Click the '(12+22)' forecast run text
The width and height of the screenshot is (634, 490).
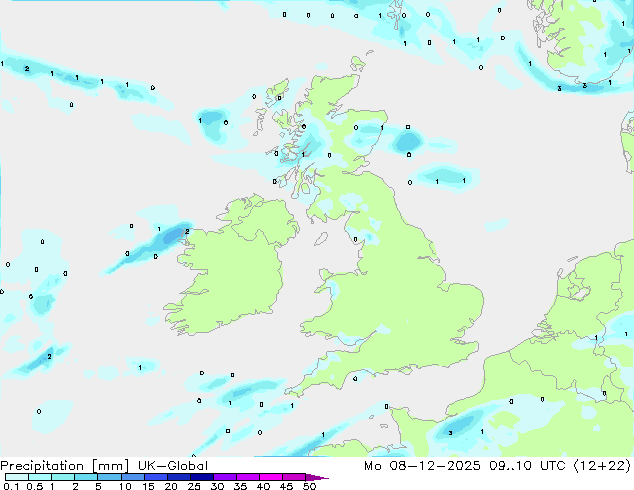(x=602, y=466)
